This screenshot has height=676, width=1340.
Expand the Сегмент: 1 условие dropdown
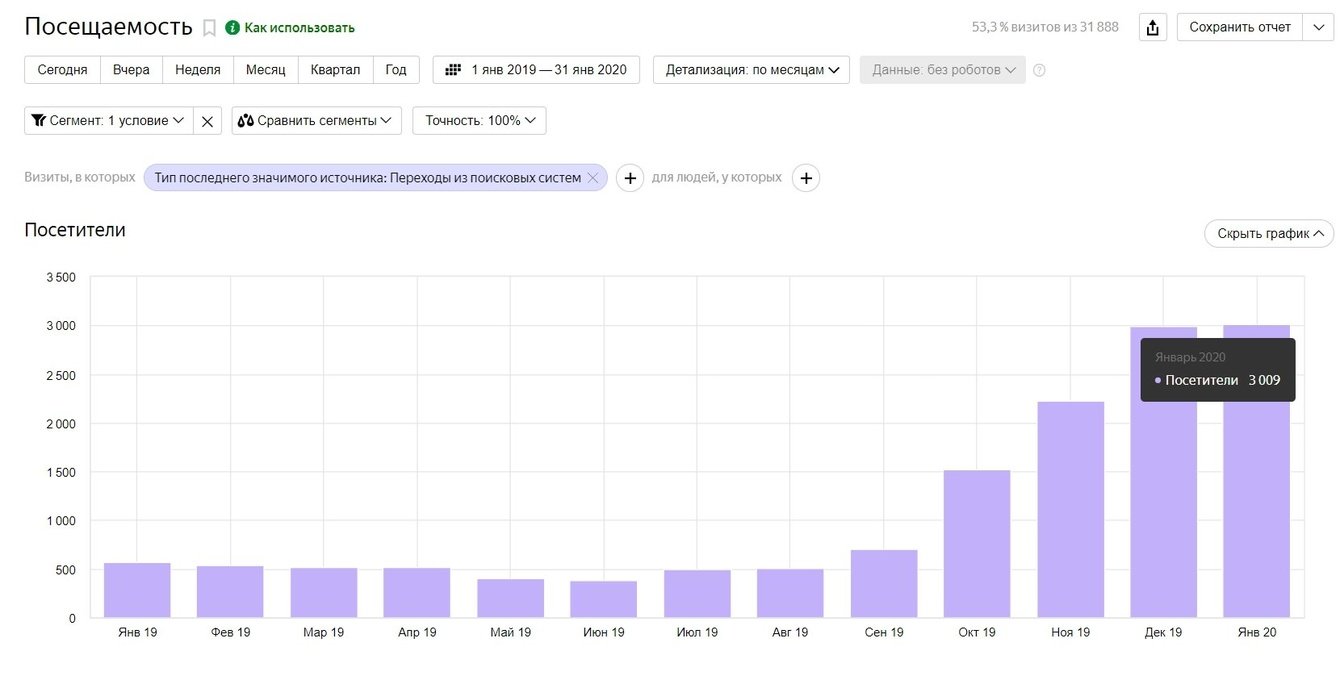tap(108, 121)
